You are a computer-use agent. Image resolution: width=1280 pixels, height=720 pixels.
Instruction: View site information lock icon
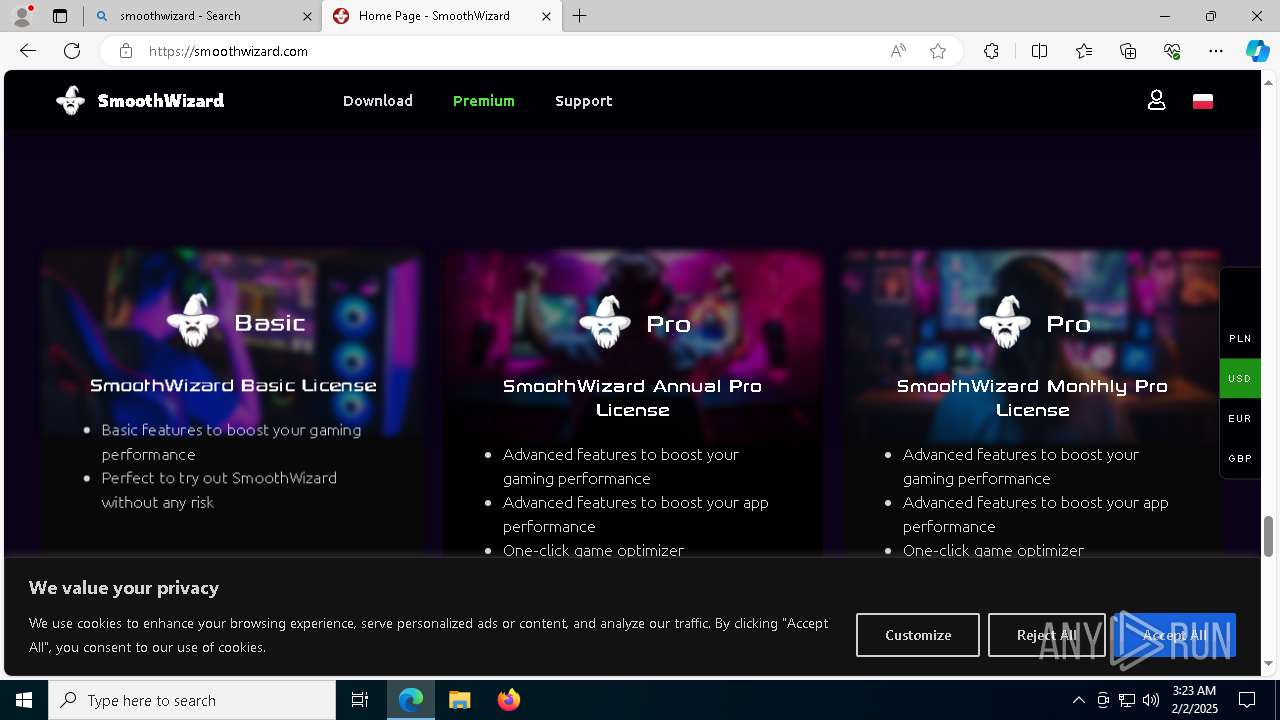(125, 51)
